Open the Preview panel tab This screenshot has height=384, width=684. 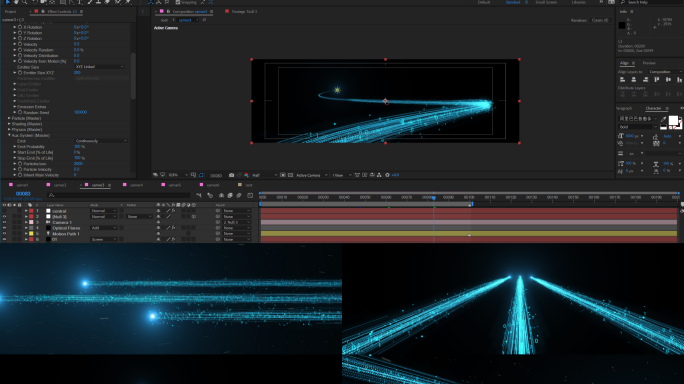pyautogui.click(x=649, y=63)
